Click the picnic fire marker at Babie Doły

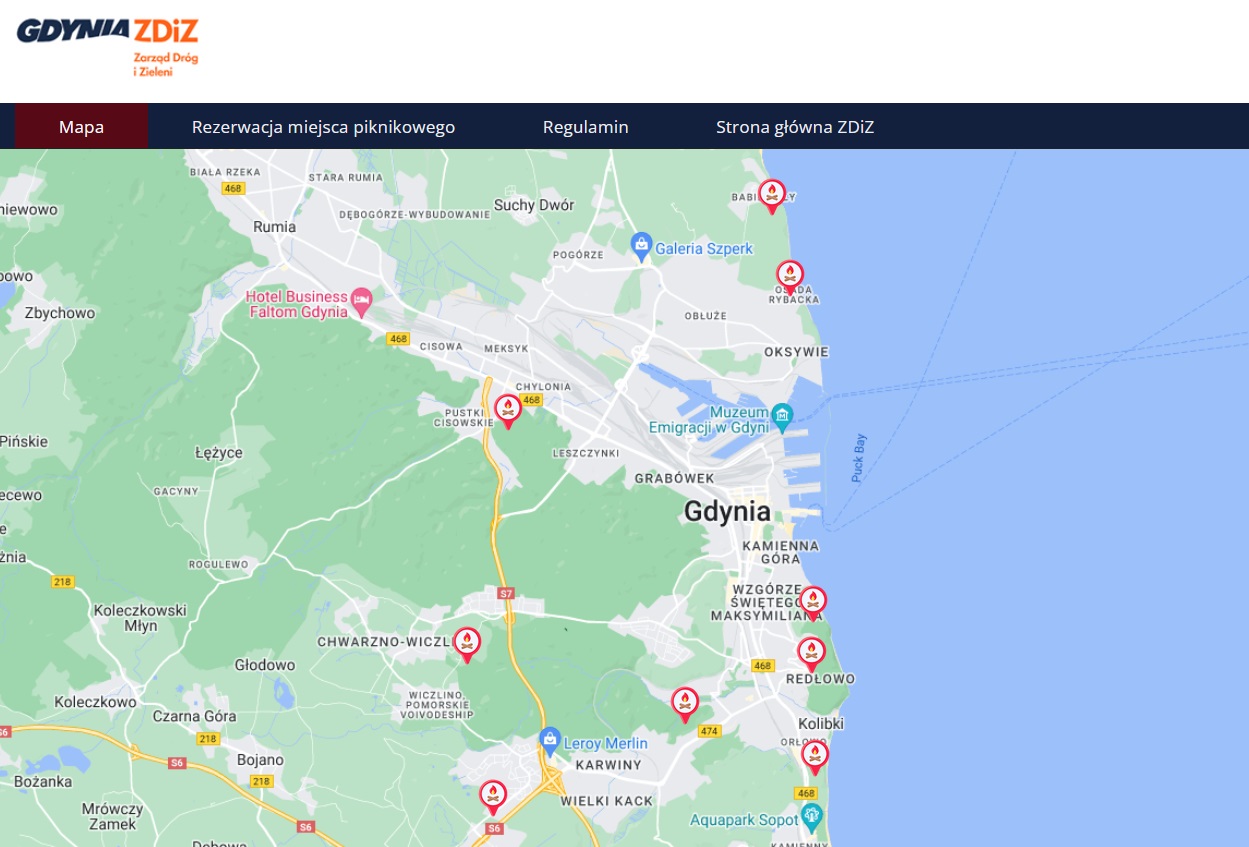[771, 195]
